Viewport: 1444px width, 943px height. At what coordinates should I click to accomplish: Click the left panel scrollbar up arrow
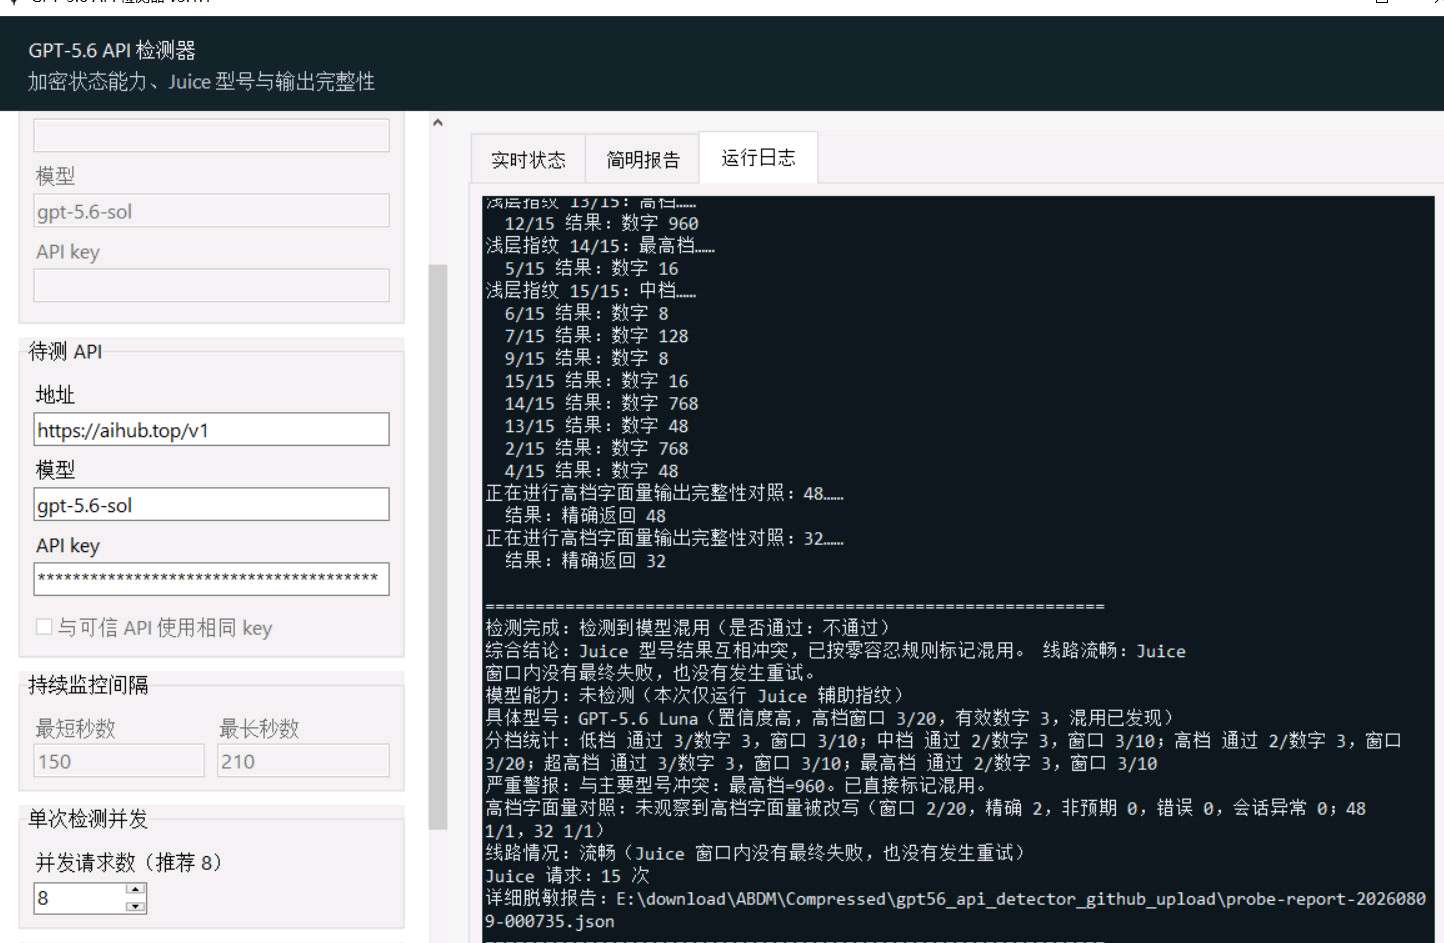[x=437, y=122]
